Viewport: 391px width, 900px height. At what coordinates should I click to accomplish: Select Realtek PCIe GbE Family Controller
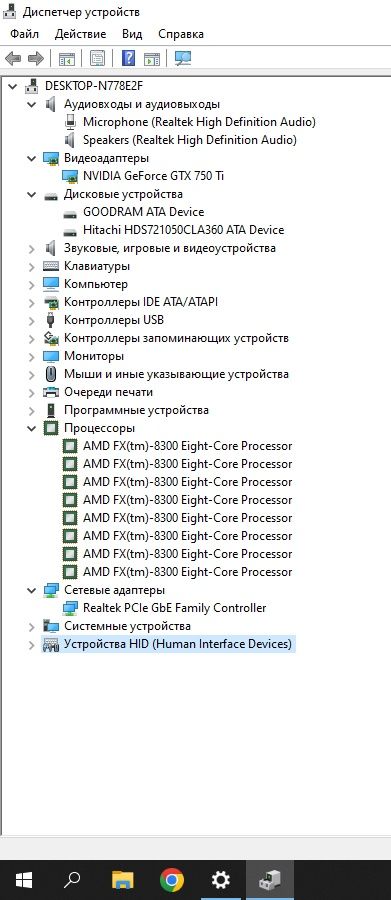pyautogui.click(x=175, y=608)
